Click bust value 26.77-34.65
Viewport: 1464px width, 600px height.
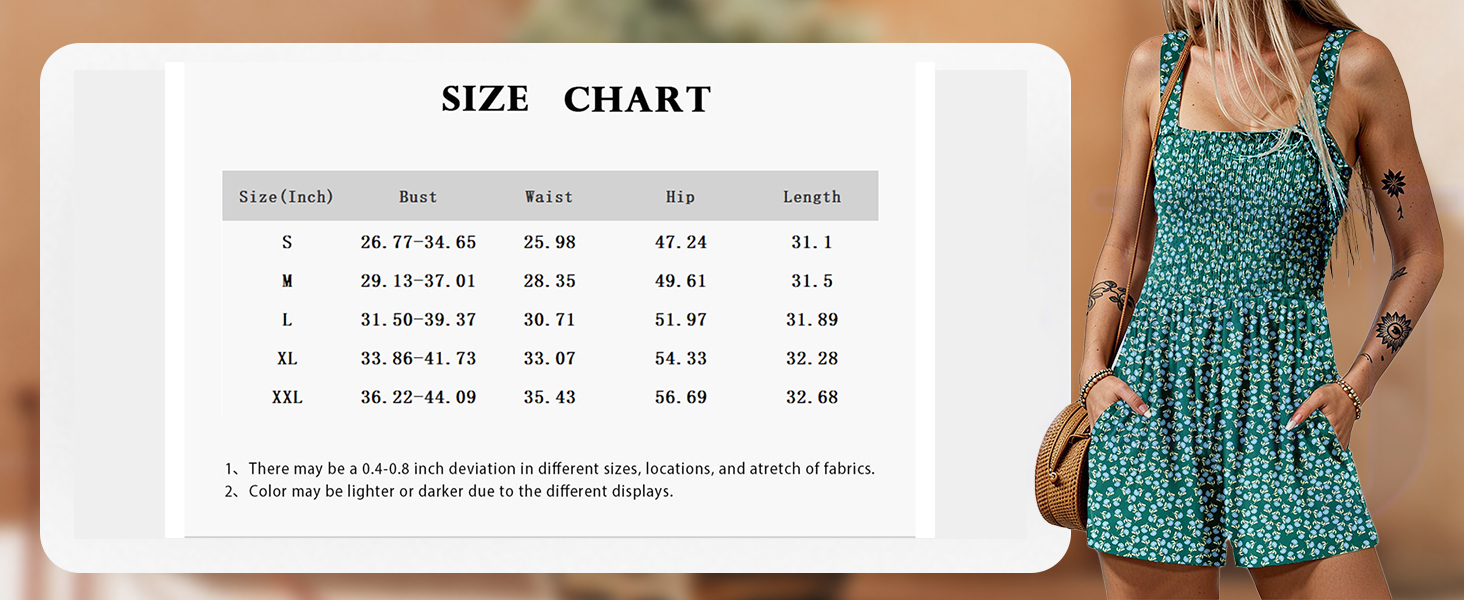418,242
